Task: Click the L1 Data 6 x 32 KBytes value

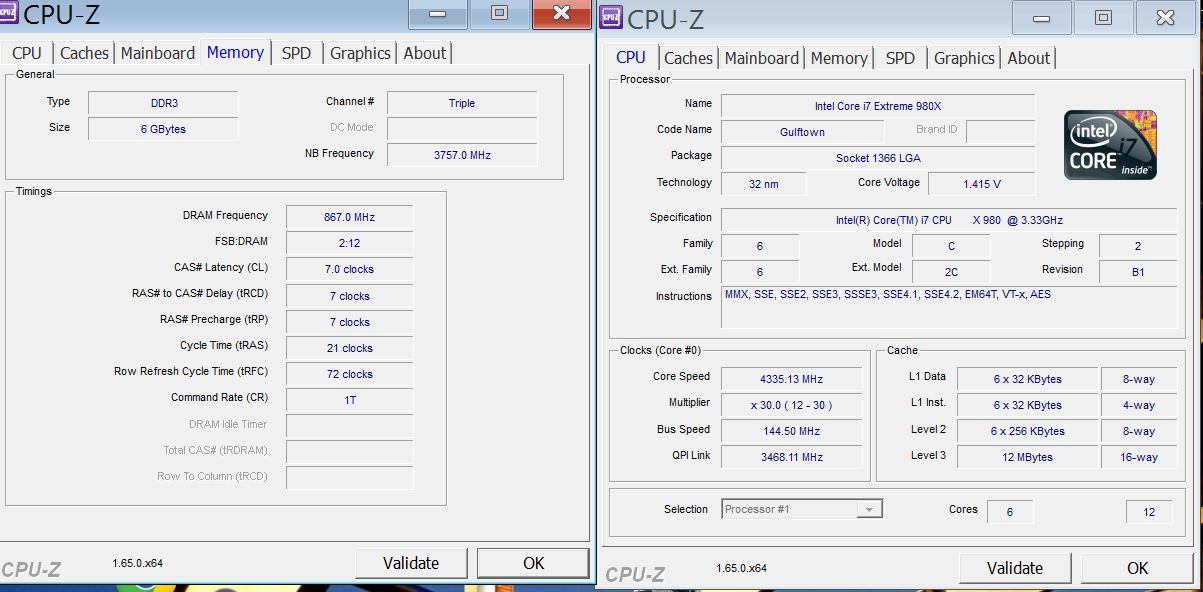Action: coord(1027,379)
